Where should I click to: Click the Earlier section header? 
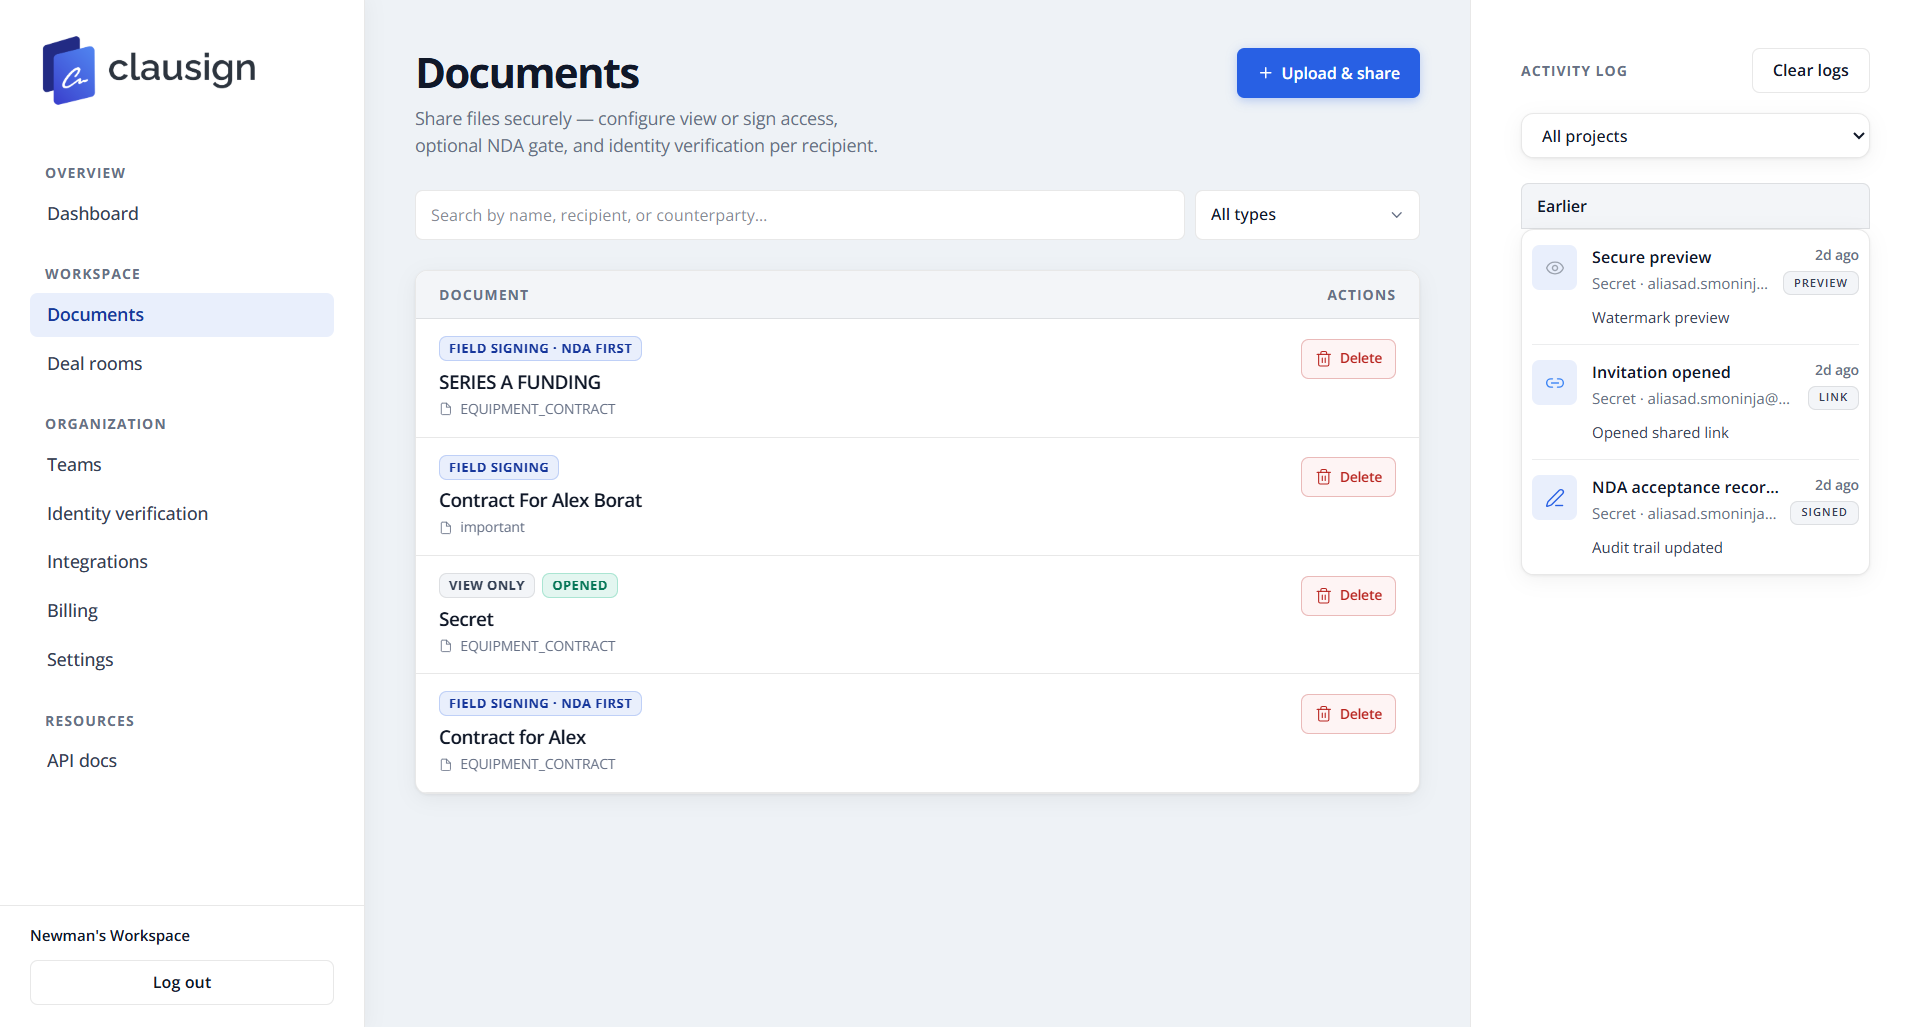point(1695,206)
